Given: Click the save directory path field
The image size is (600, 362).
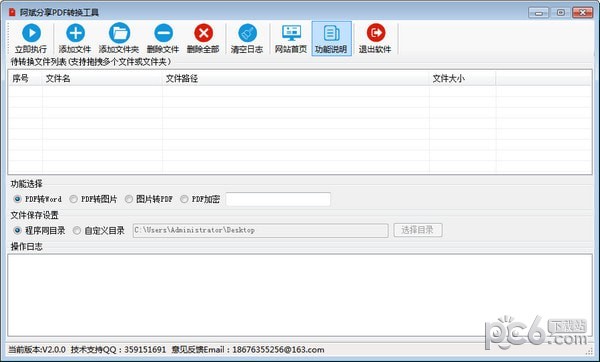Looking at the screenshot, I should [261, 230].
